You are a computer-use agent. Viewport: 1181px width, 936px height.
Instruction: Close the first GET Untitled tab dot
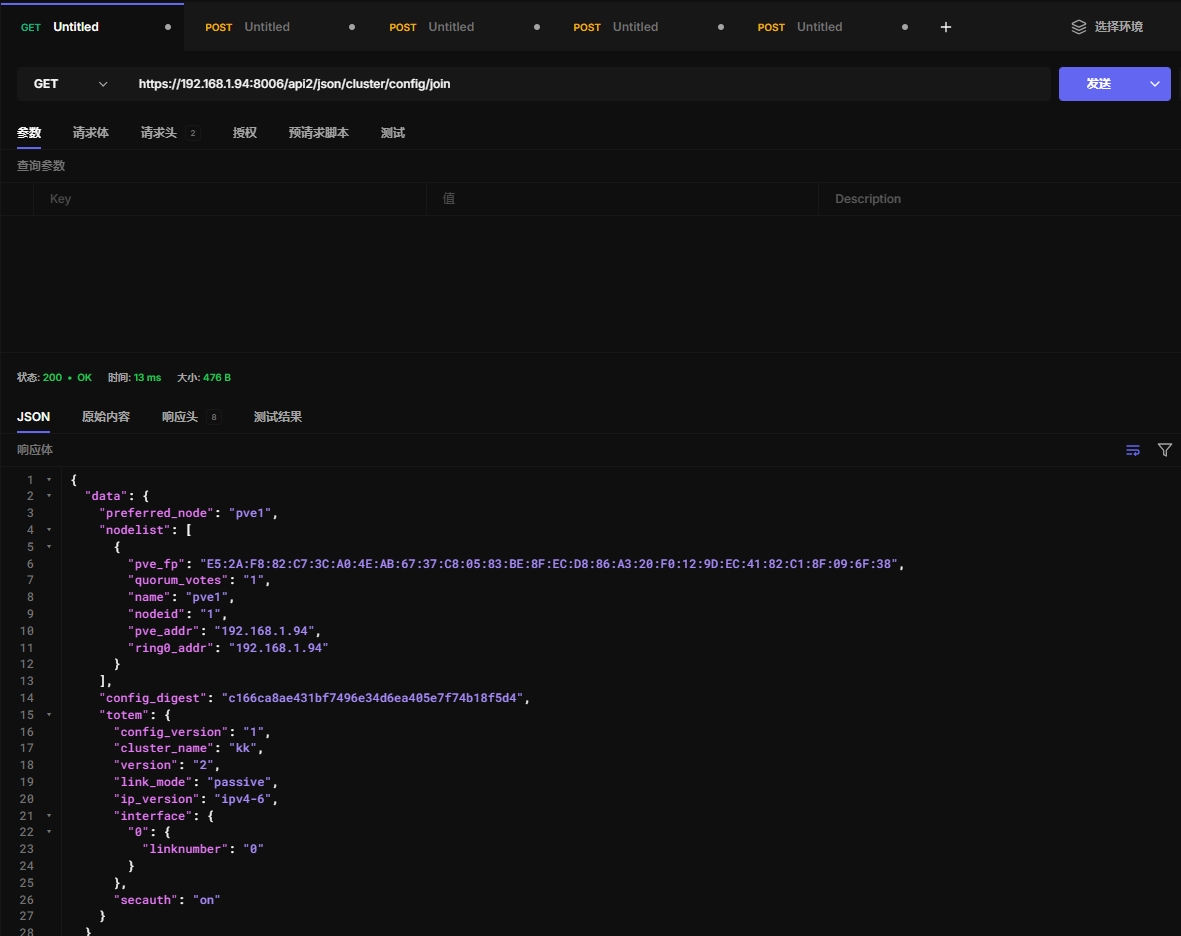click(x=168, y=27)
